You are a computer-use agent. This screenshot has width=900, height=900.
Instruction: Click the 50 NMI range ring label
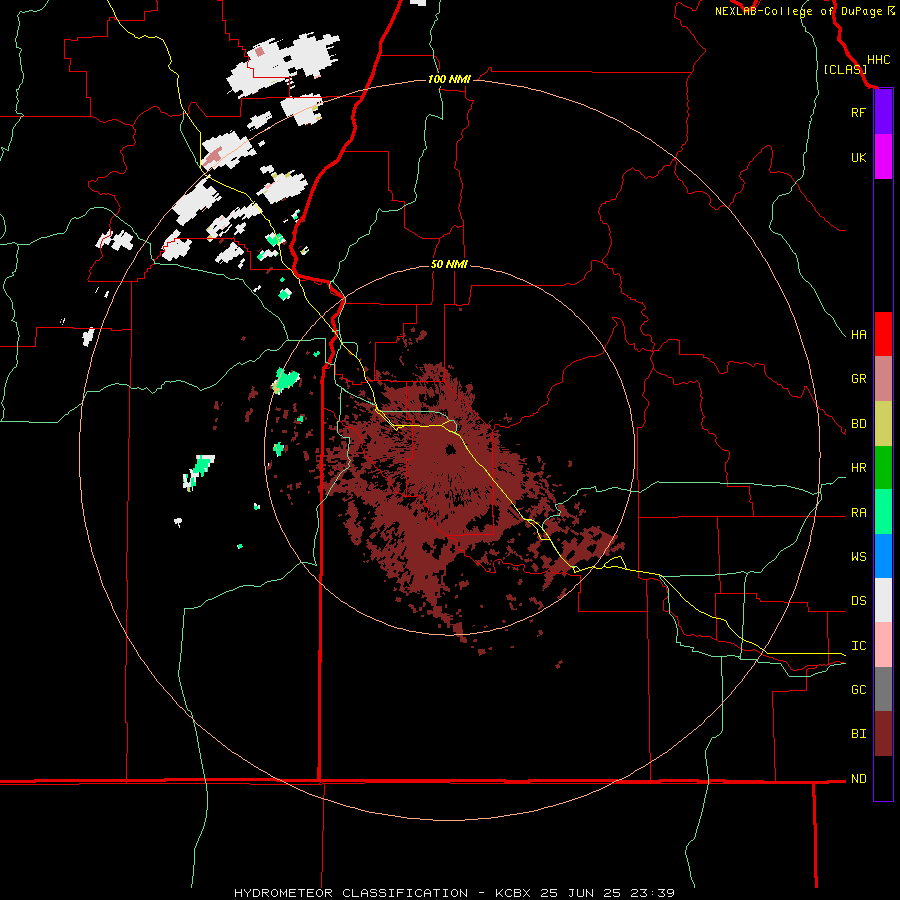click(x=449, y=264)
